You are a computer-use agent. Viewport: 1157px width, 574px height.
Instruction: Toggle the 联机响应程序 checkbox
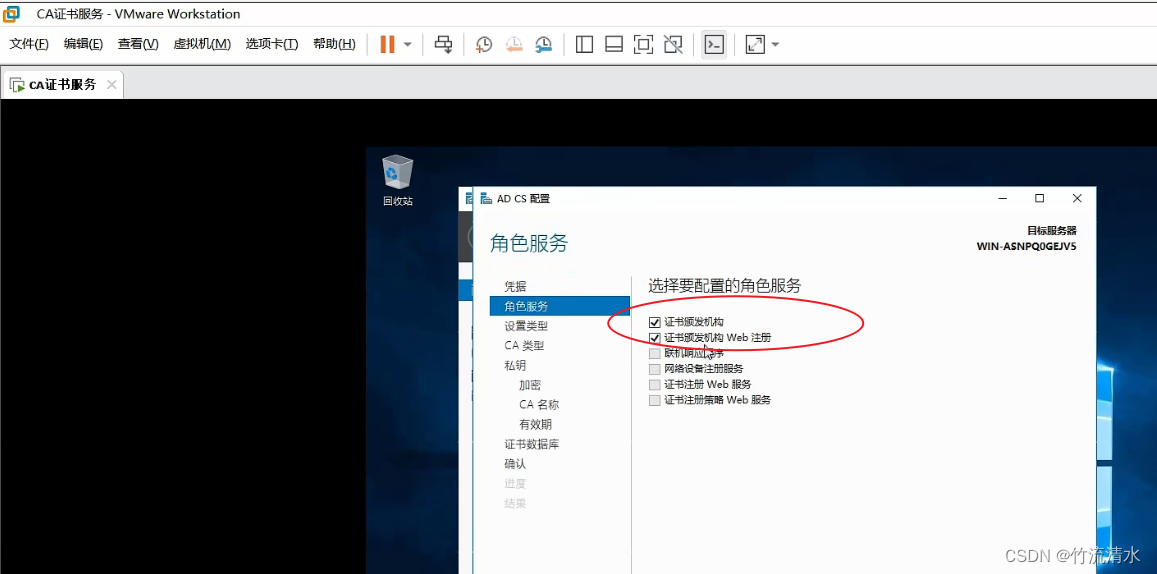pyautogui.click(x=655, y=353)
